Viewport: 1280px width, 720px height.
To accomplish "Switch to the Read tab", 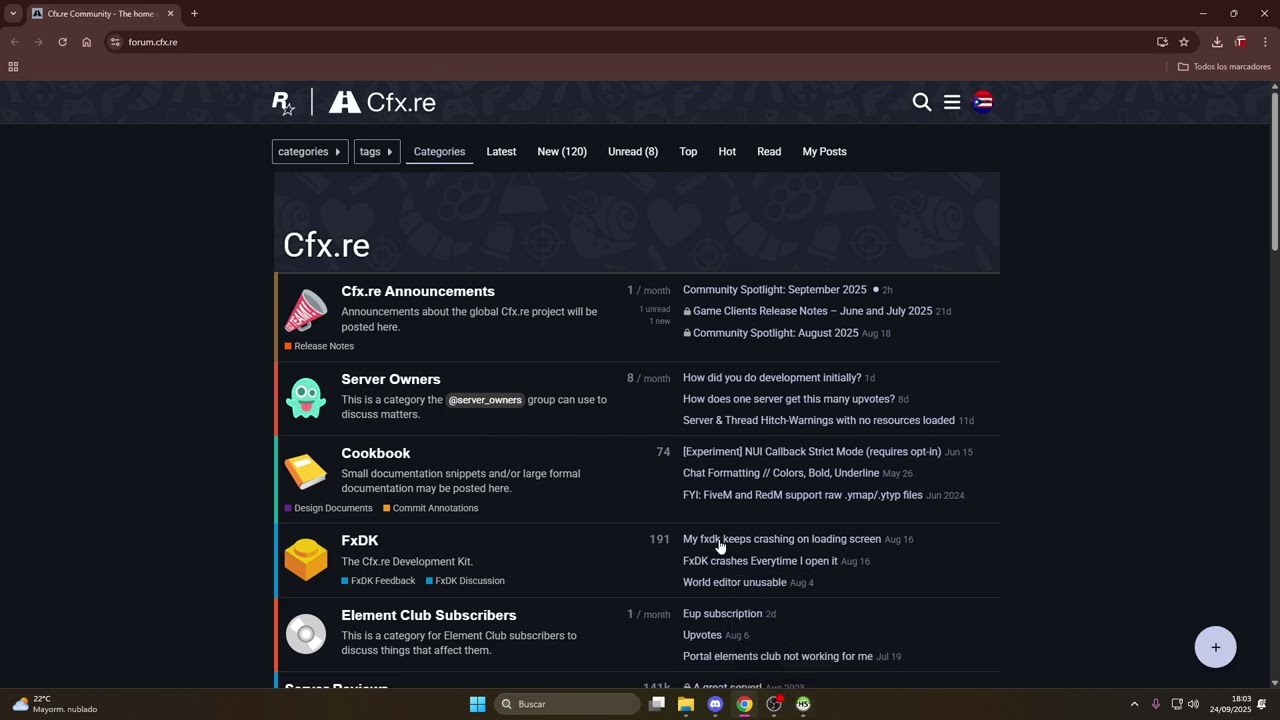I will pos(769,152).
